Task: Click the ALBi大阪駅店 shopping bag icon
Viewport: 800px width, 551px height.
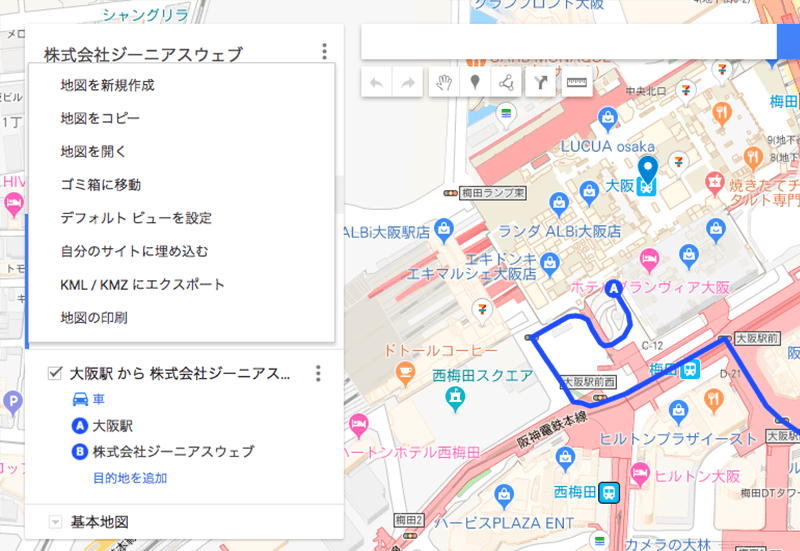Action: [444, 230]
